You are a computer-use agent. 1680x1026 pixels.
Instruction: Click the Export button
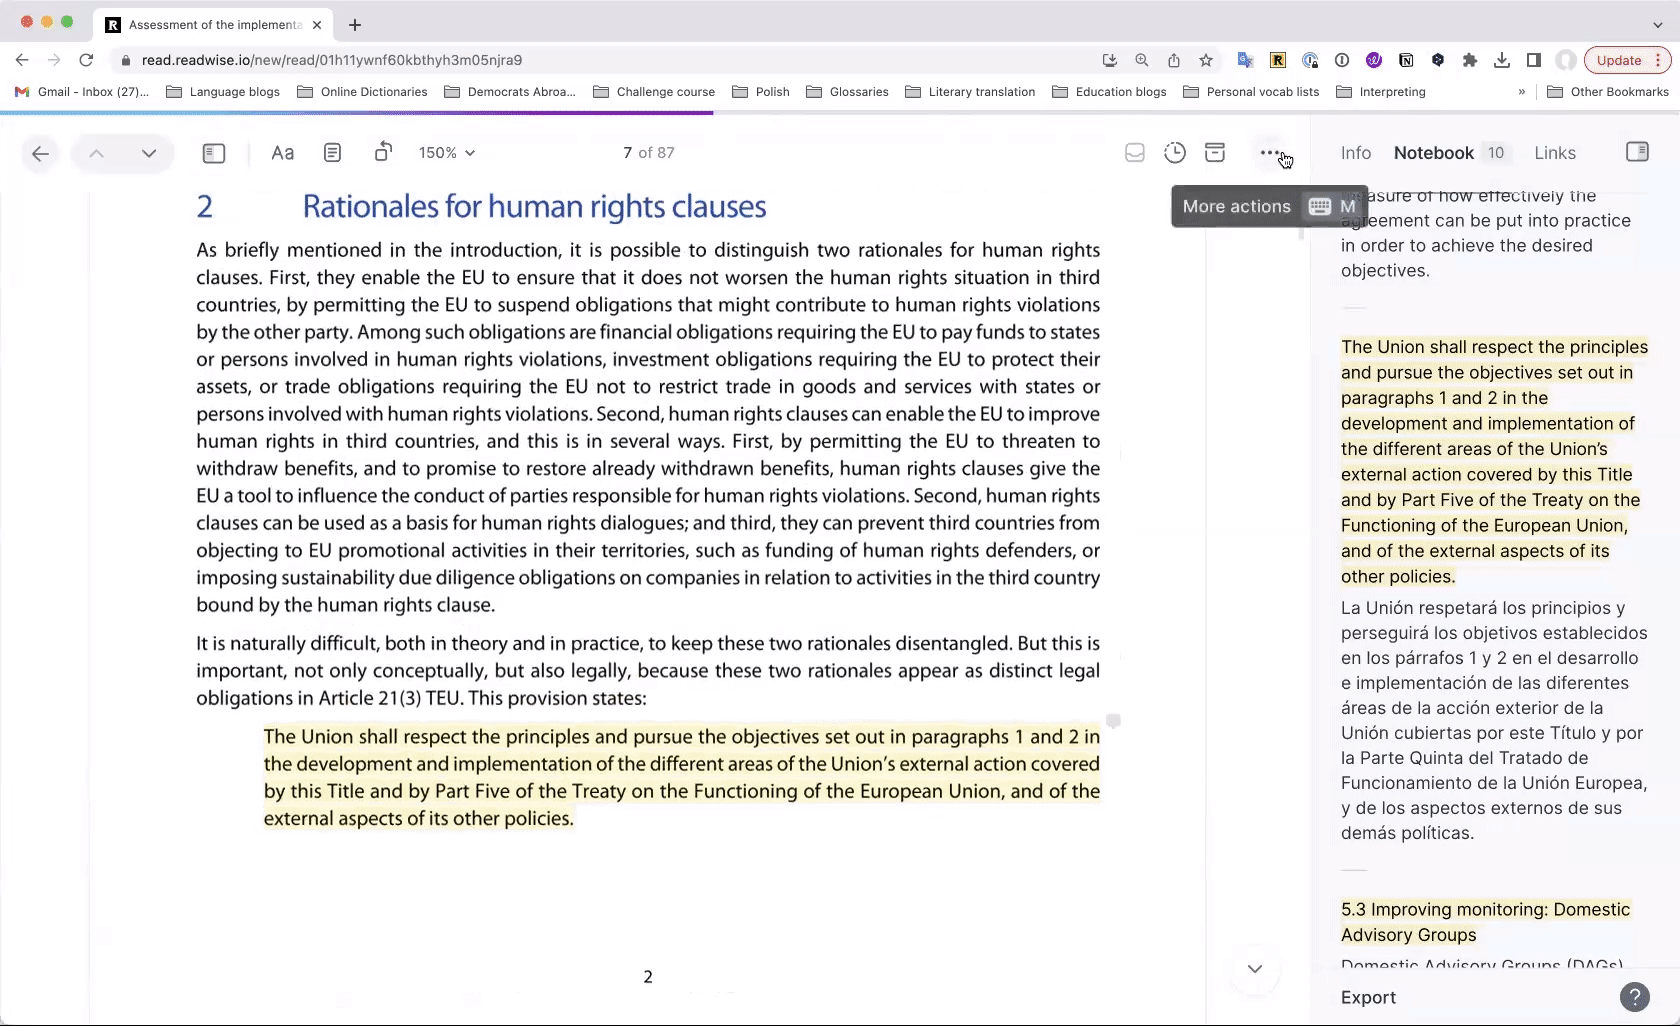[1368, 997]
